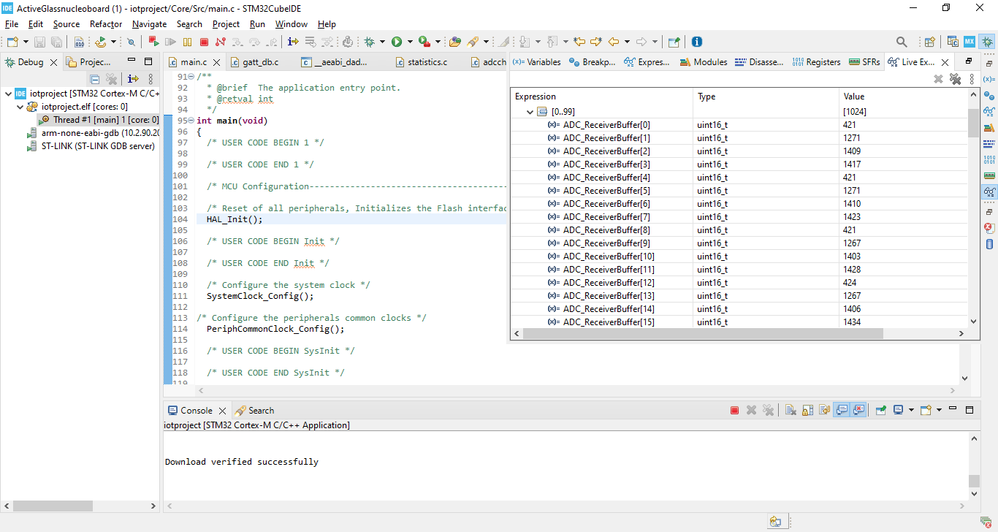Click the blue information icon in toolbar
The image size is (998, 532).
tap(697, 42)
